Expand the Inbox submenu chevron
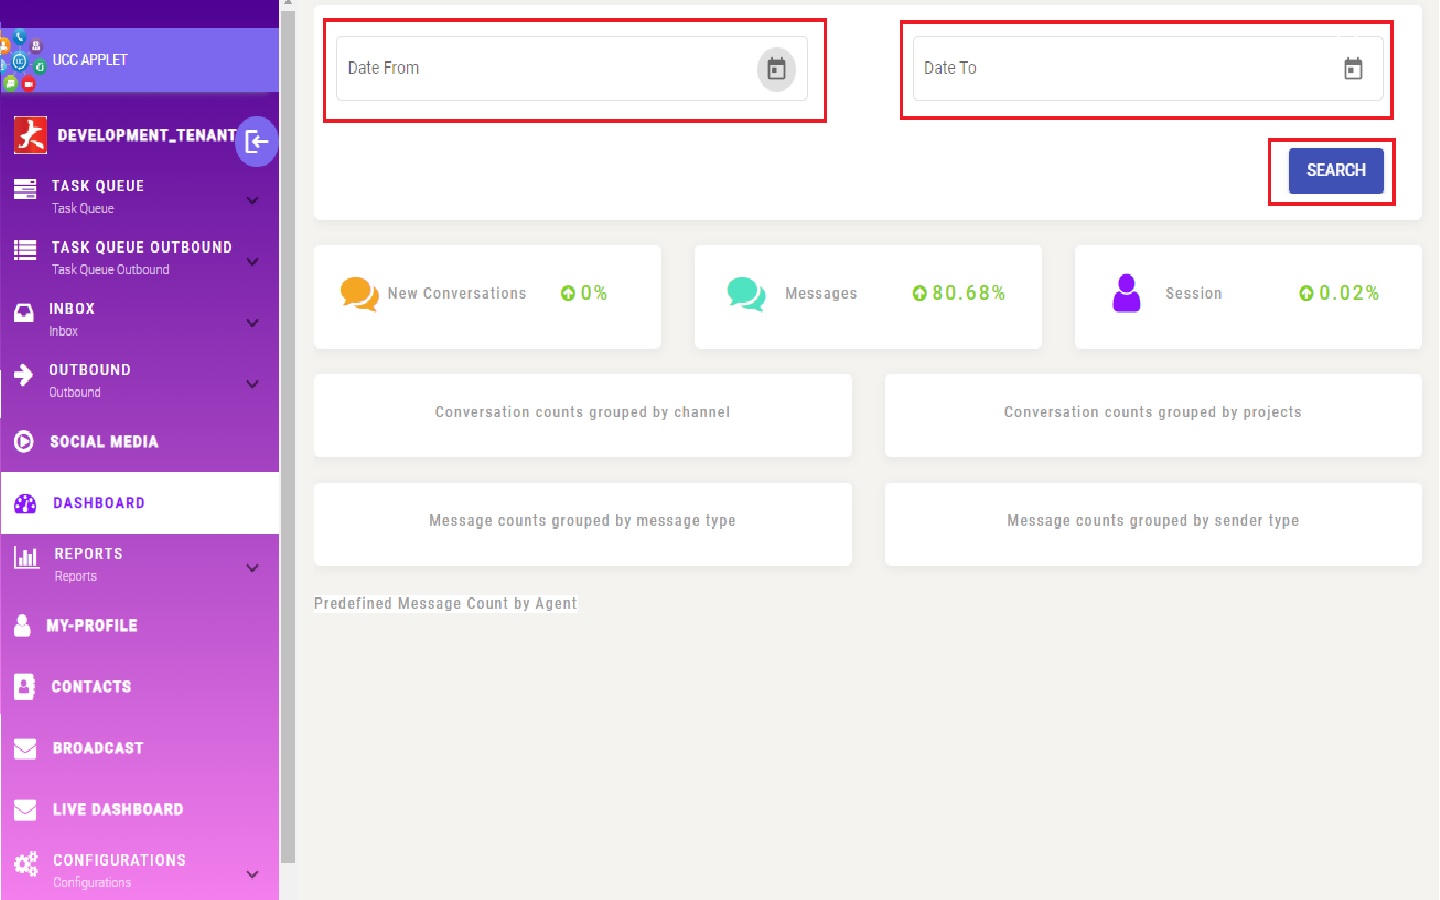 click(253, 323)
